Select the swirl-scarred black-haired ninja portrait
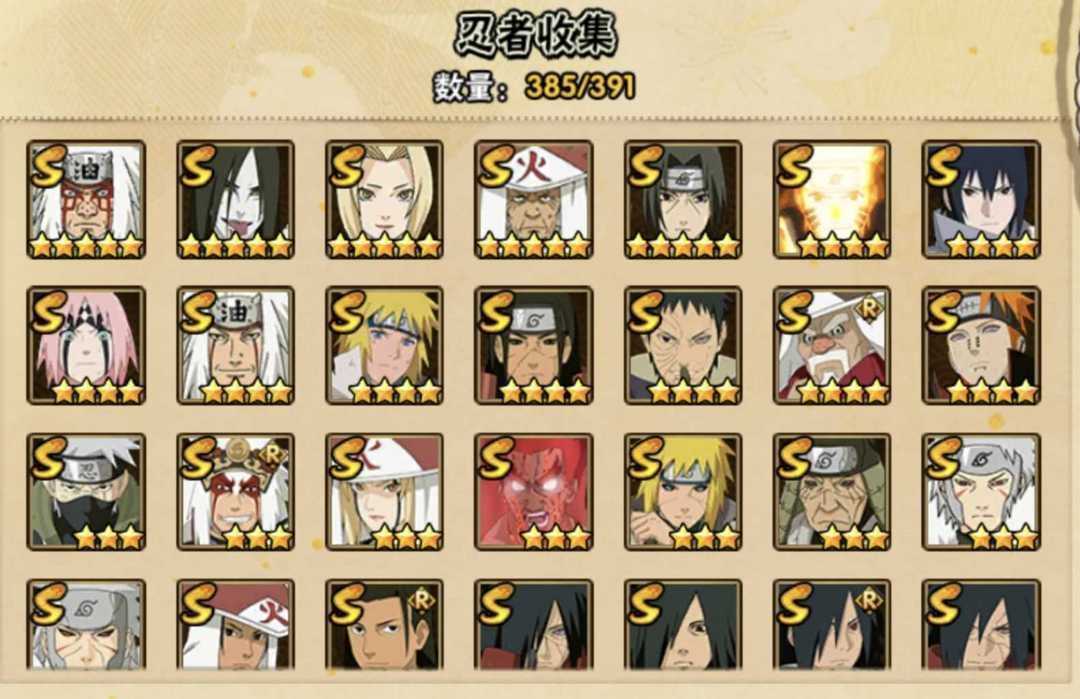The height and width of the screenshot is (699, 1080). coord(683,346)
